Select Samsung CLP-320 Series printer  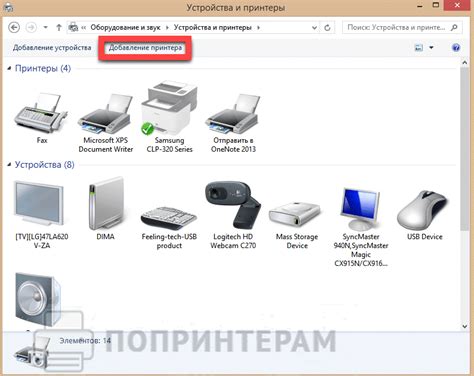169,107
